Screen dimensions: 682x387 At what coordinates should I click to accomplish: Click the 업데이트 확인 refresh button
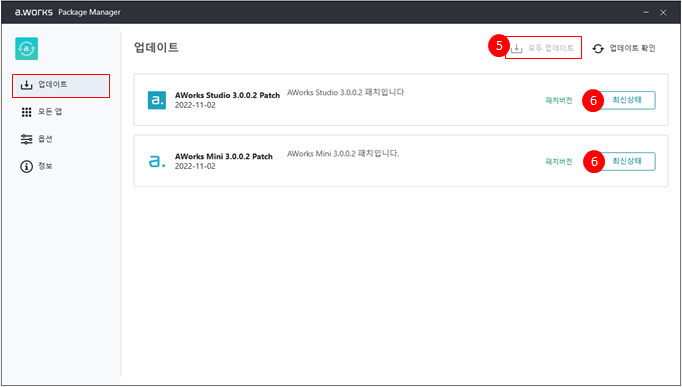click(x=624, y=48)
